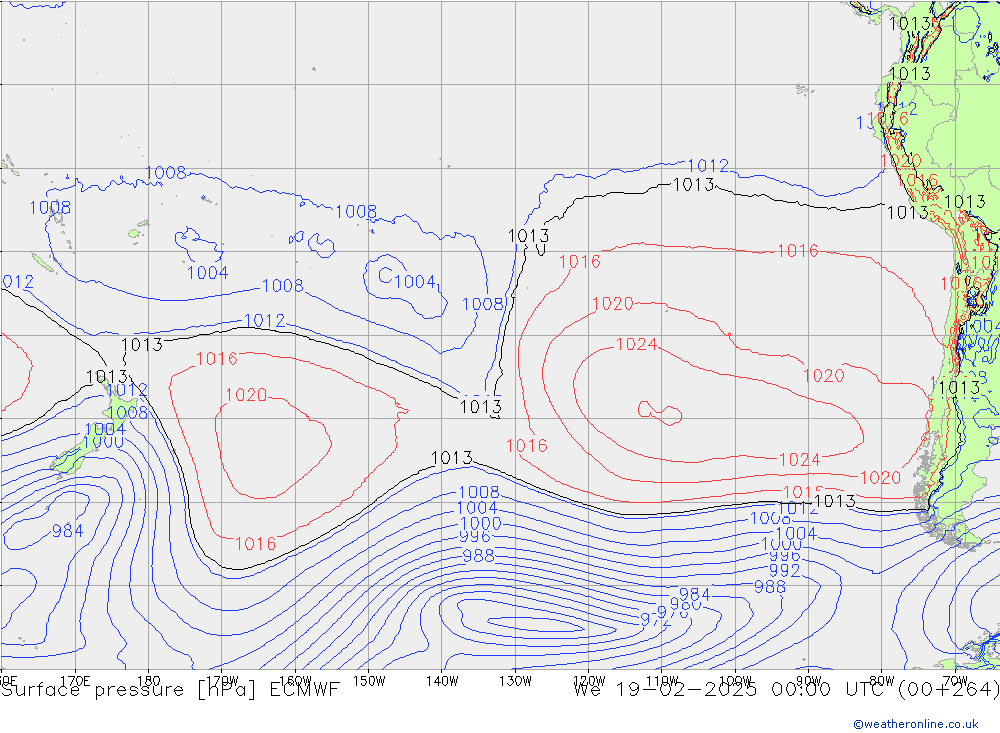This screenshot has width=1000, height=733.
Task: Click the 180 longitude label
Action: click(x=149, y=681)
